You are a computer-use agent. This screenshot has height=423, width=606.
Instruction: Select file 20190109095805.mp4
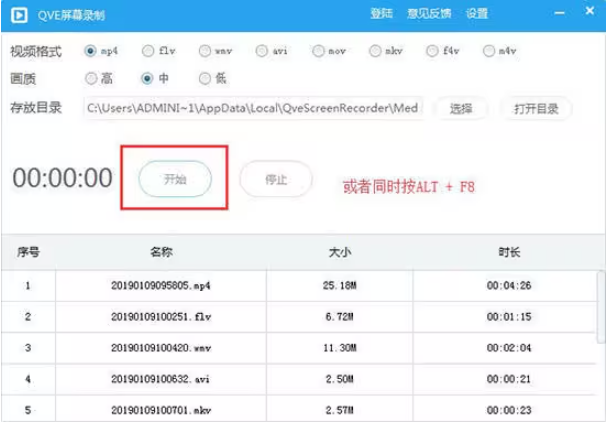(x=161, y=286)
